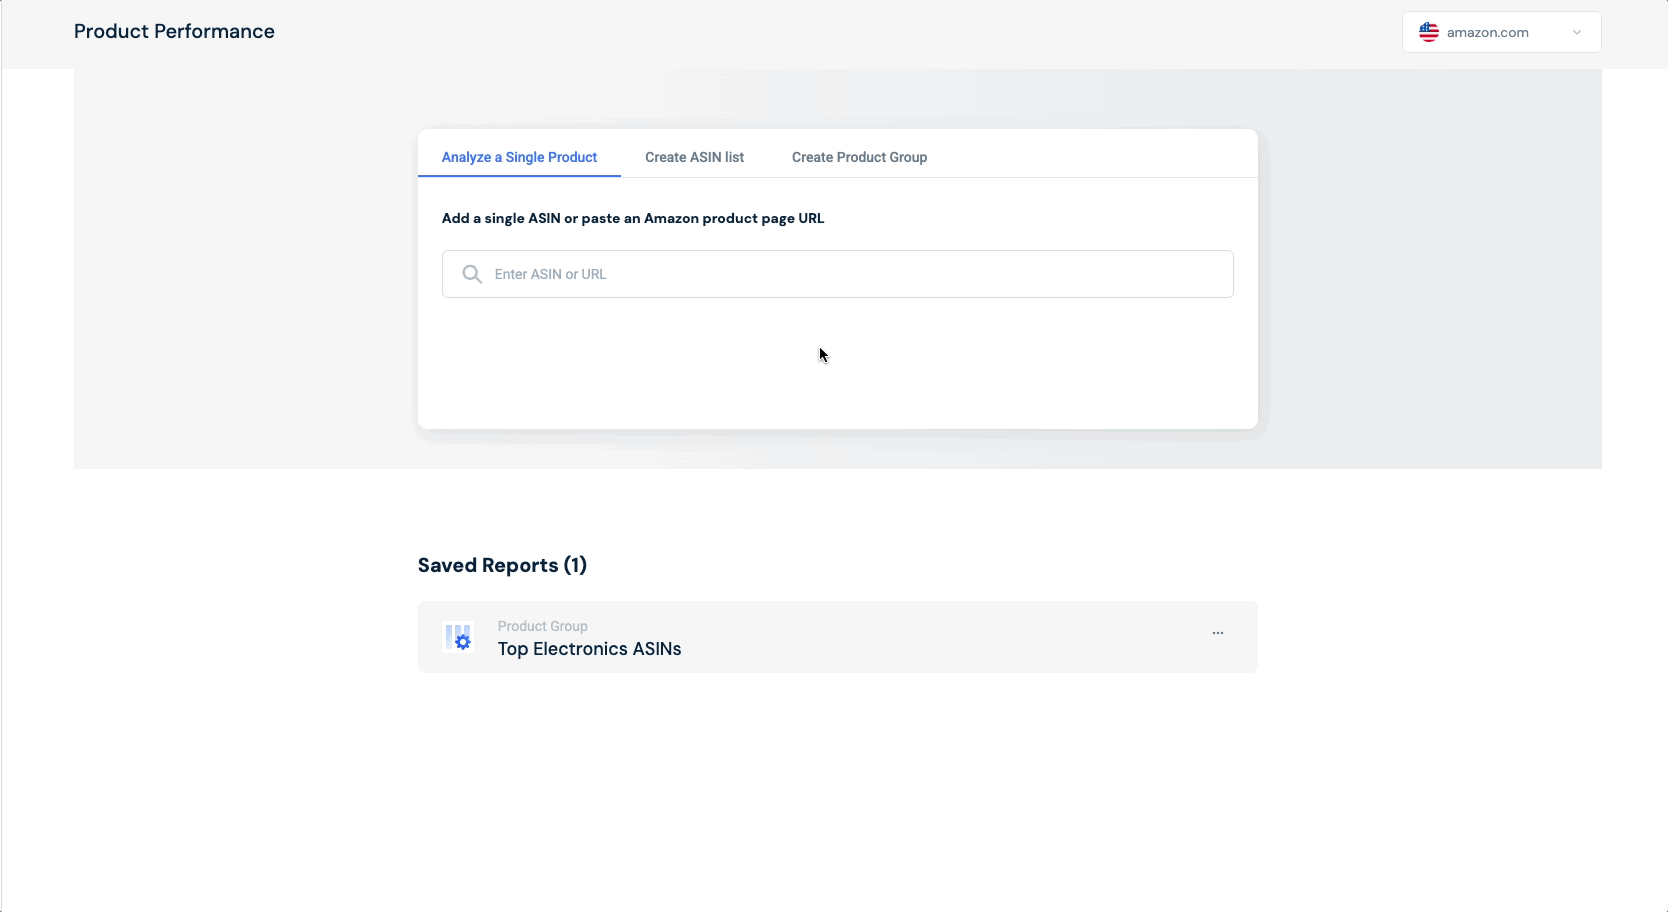Click the Enter ASIN or URL field
This screenshot has width=1668, height=912.
pos(837,274)
